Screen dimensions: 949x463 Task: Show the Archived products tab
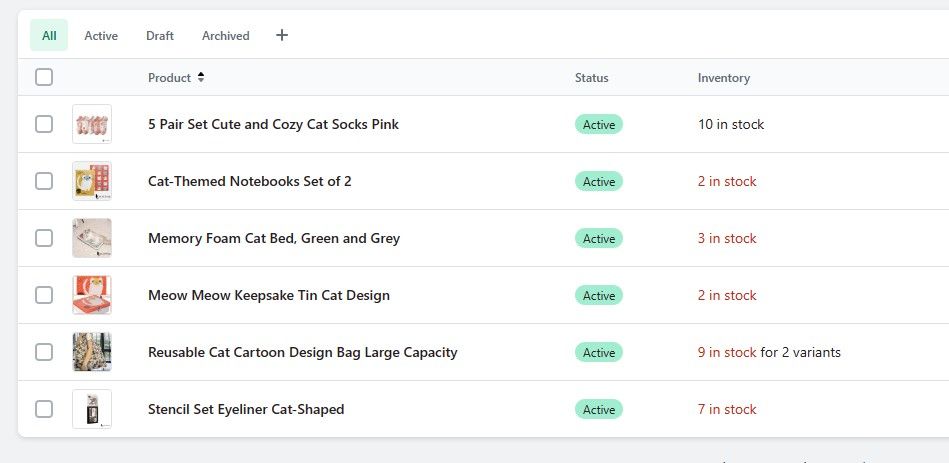tap(226, 35)
